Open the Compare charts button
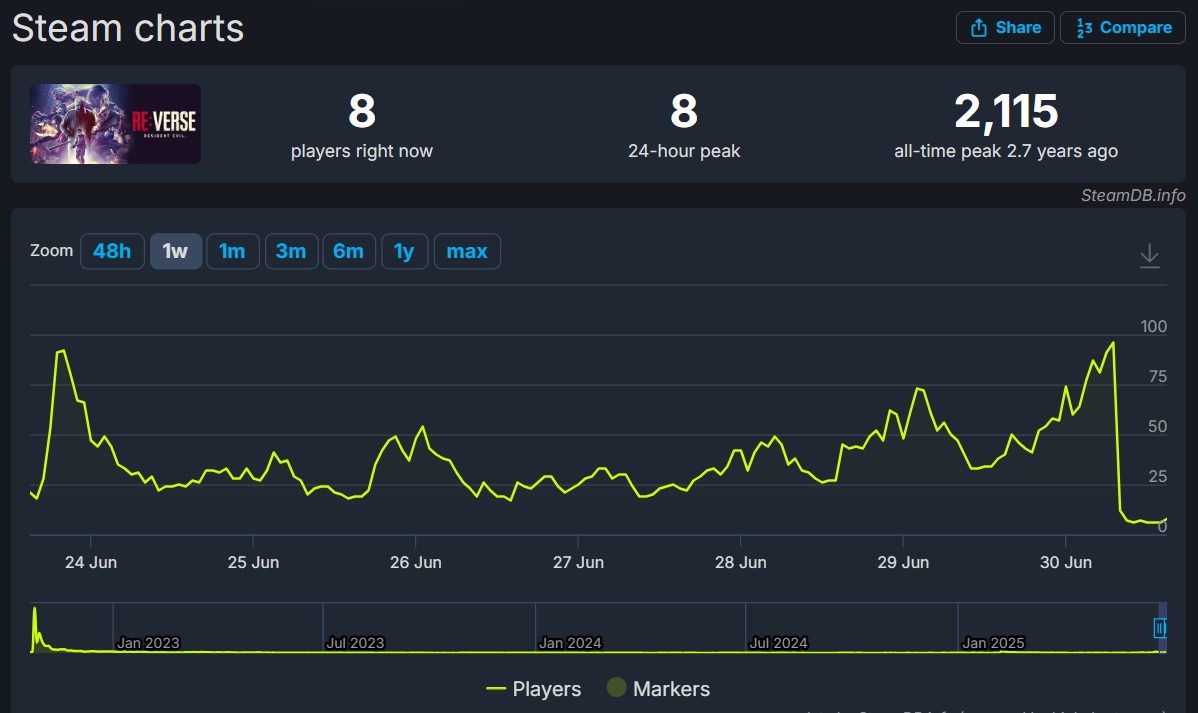Image resolution: width=1198 pixels, height=713 pixels. (x=1122, y=28)
